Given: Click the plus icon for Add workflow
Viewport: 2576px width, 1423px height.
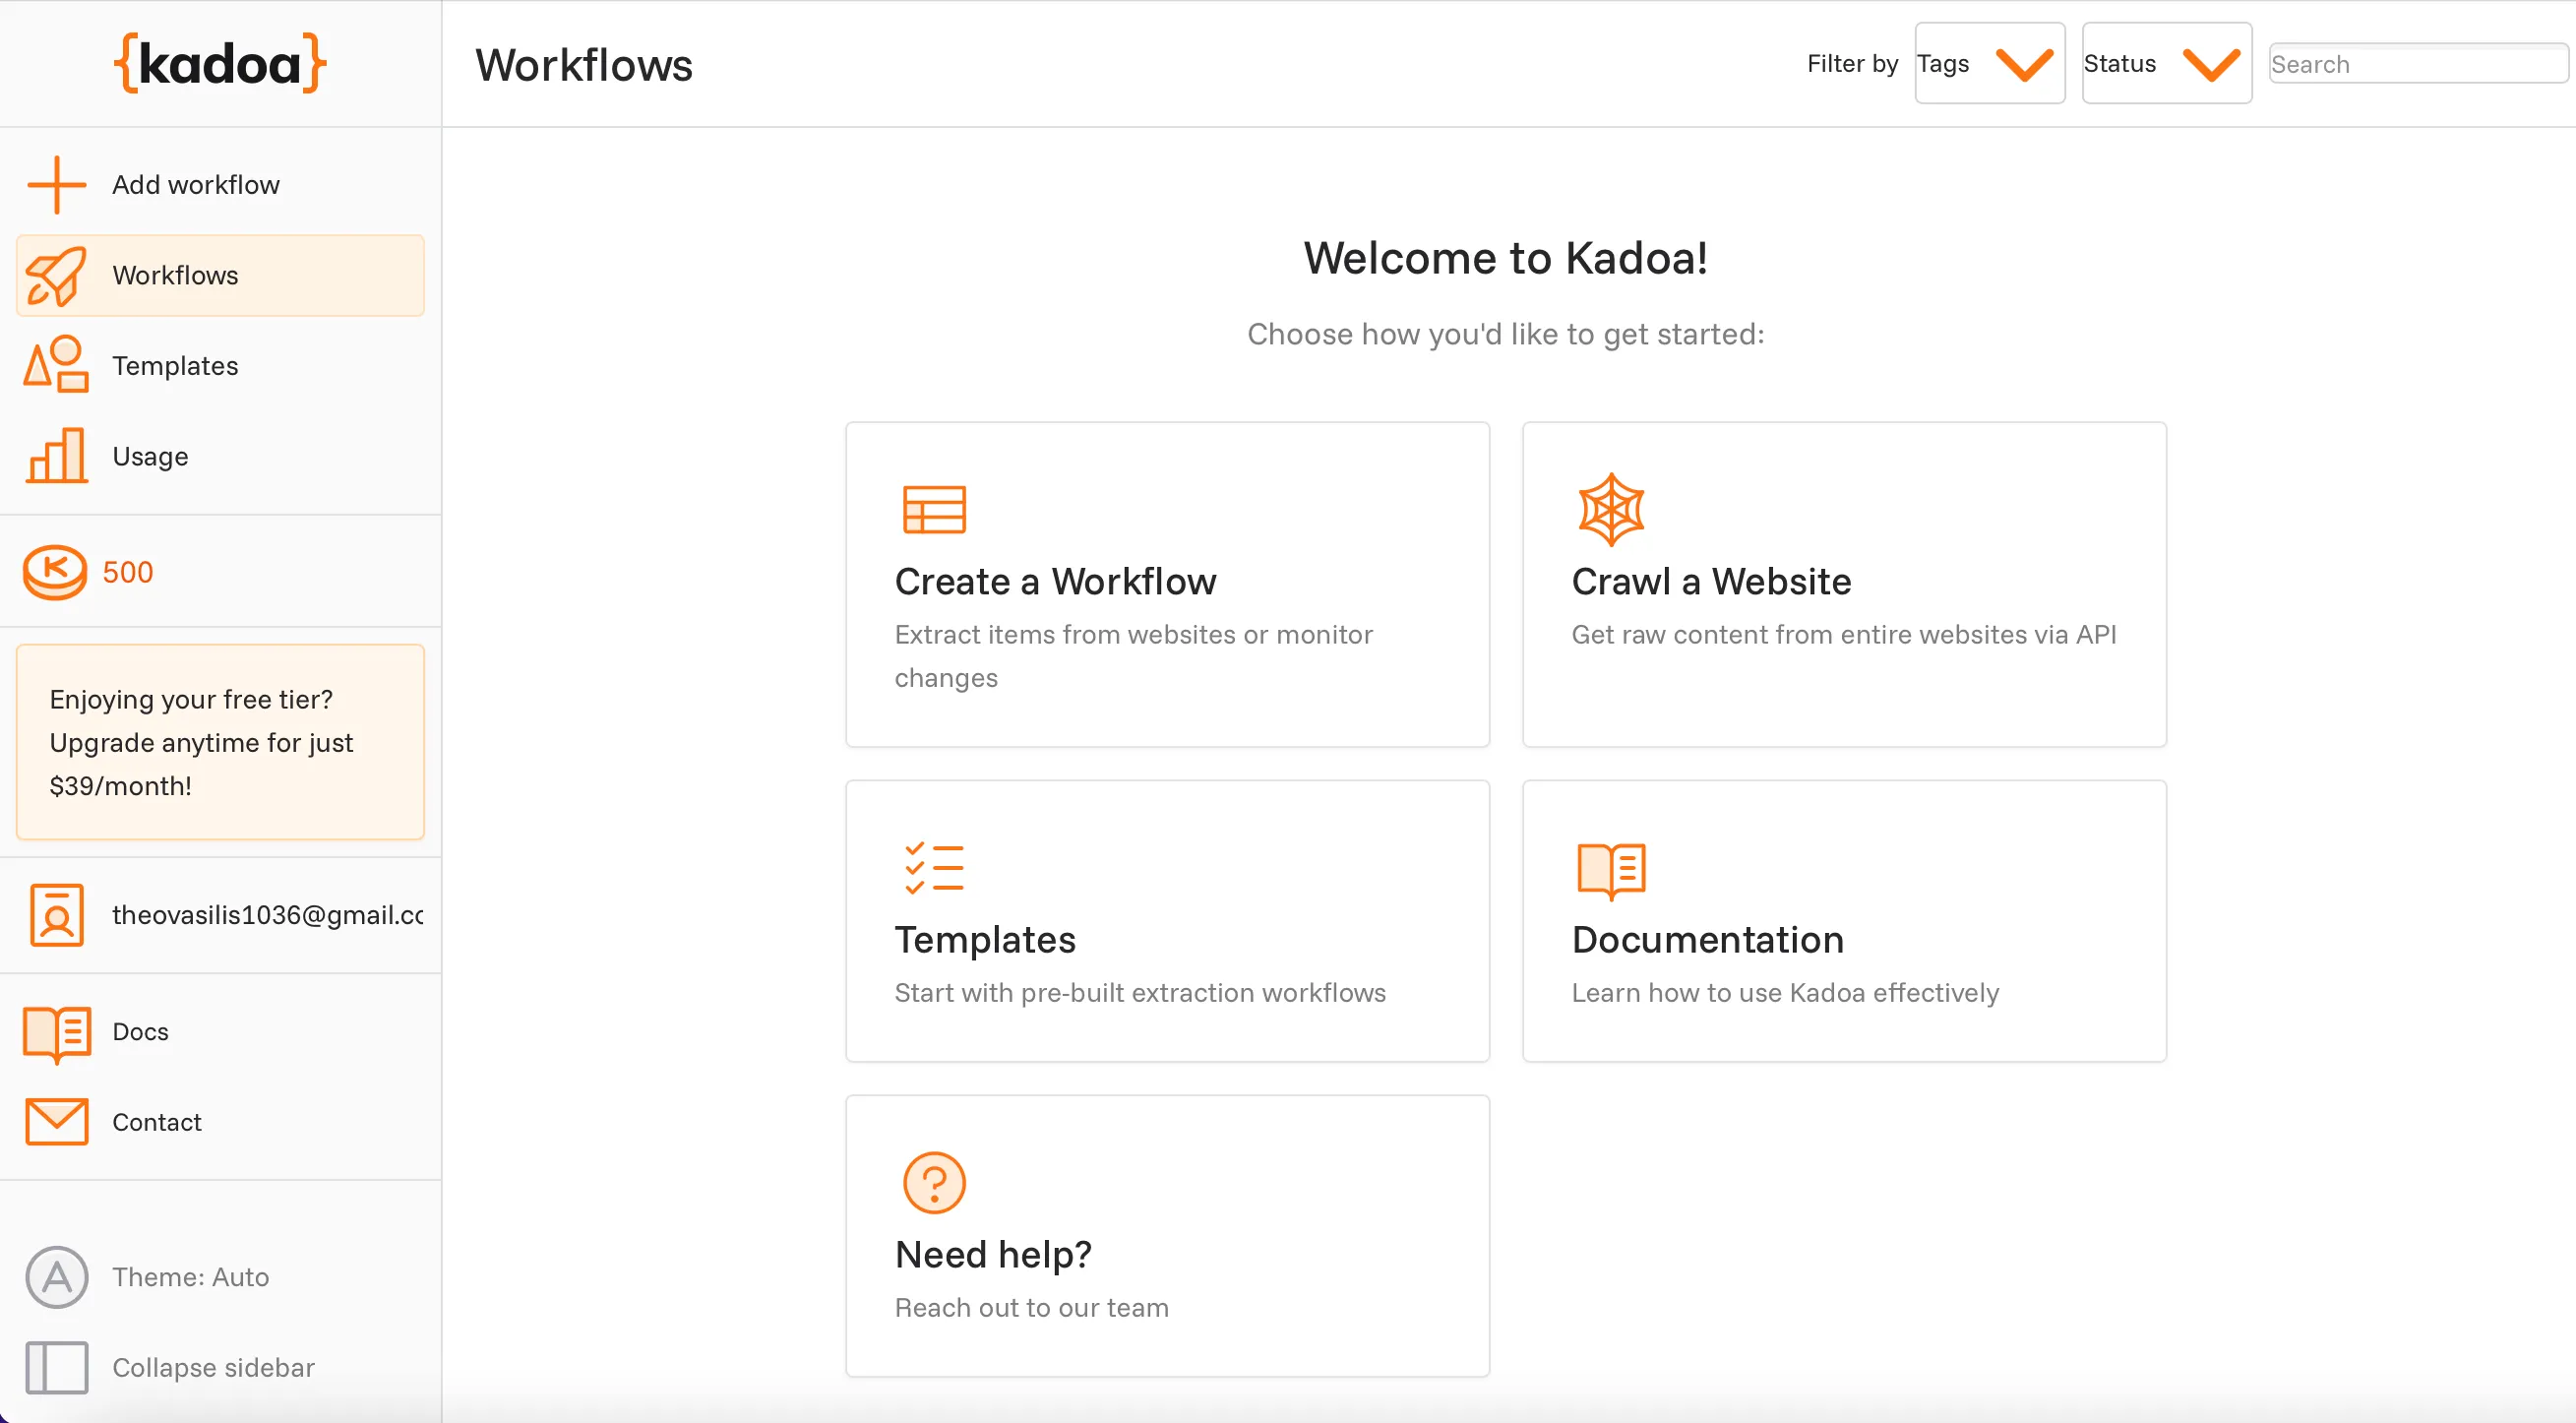Looking at the screenshot, I should [57, 185].
